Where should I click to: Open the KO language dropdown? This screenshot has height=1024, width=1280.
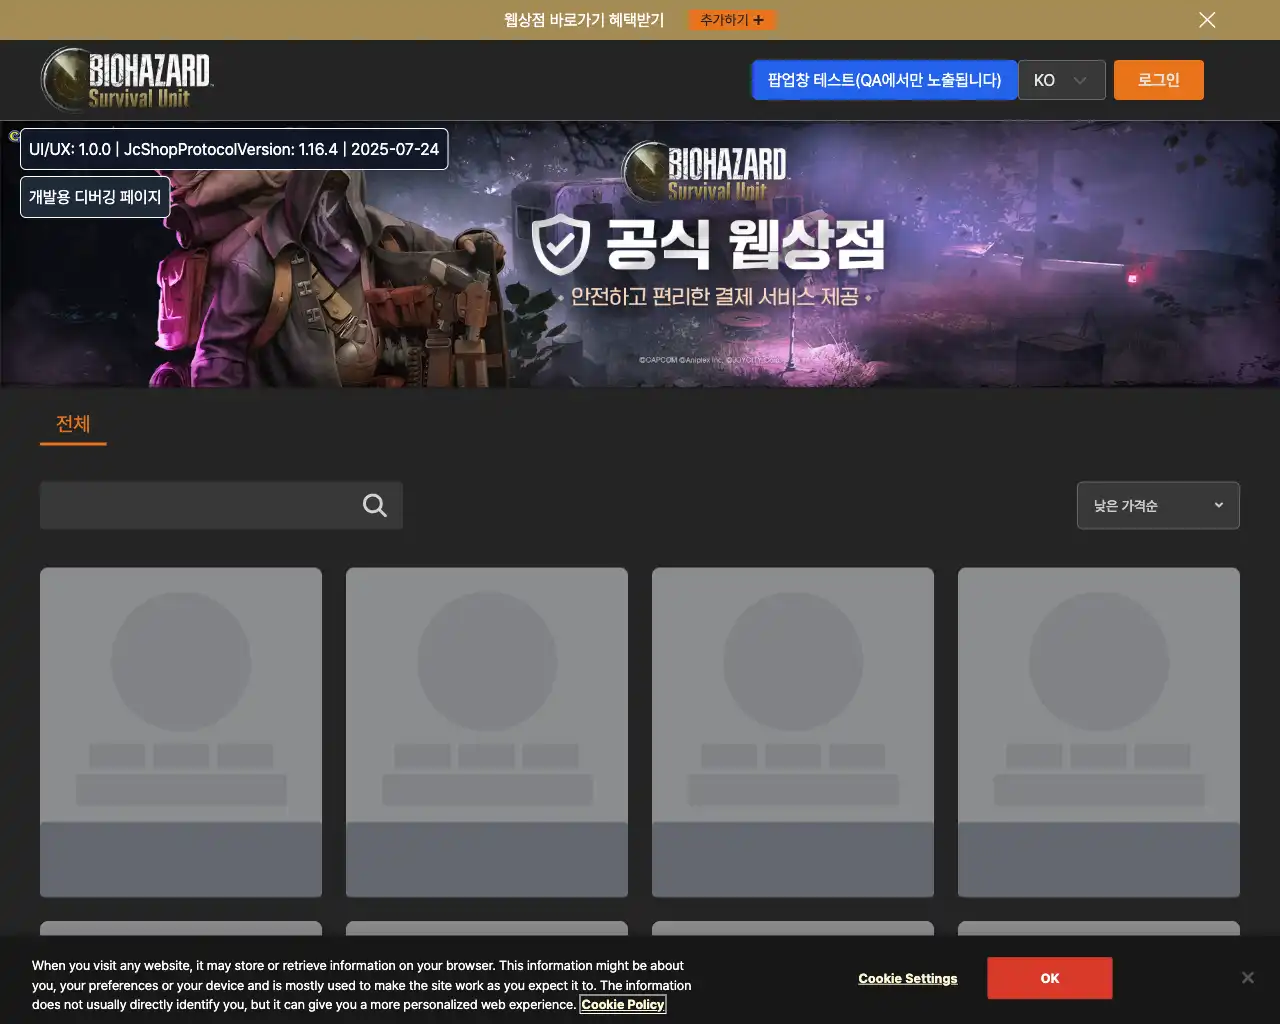click(1062, 80)
